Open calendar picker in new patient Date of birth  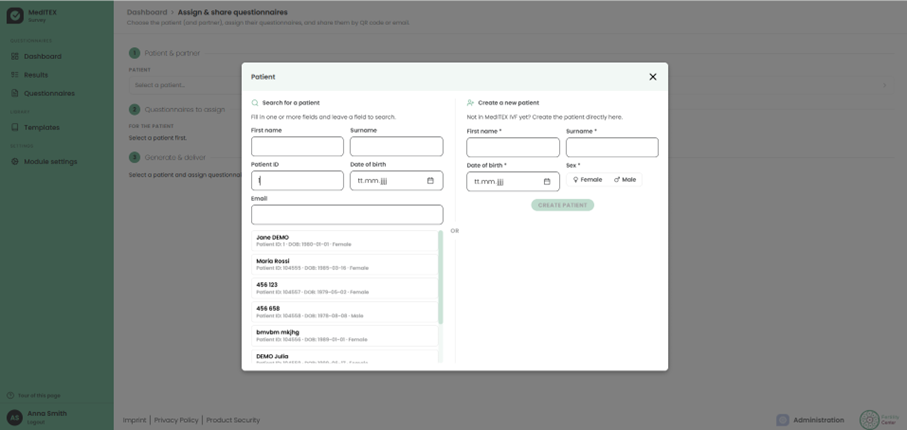(x=547, y=182)
